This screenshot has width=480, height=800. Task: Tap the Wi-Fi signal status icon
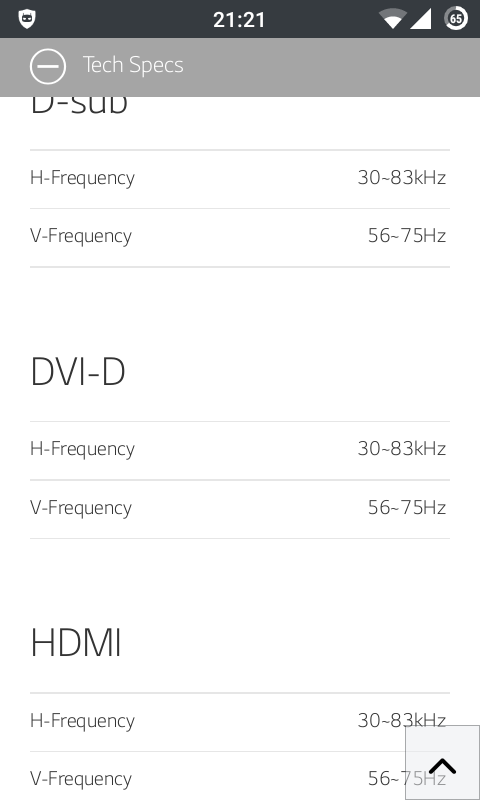(x=392, y=19)
